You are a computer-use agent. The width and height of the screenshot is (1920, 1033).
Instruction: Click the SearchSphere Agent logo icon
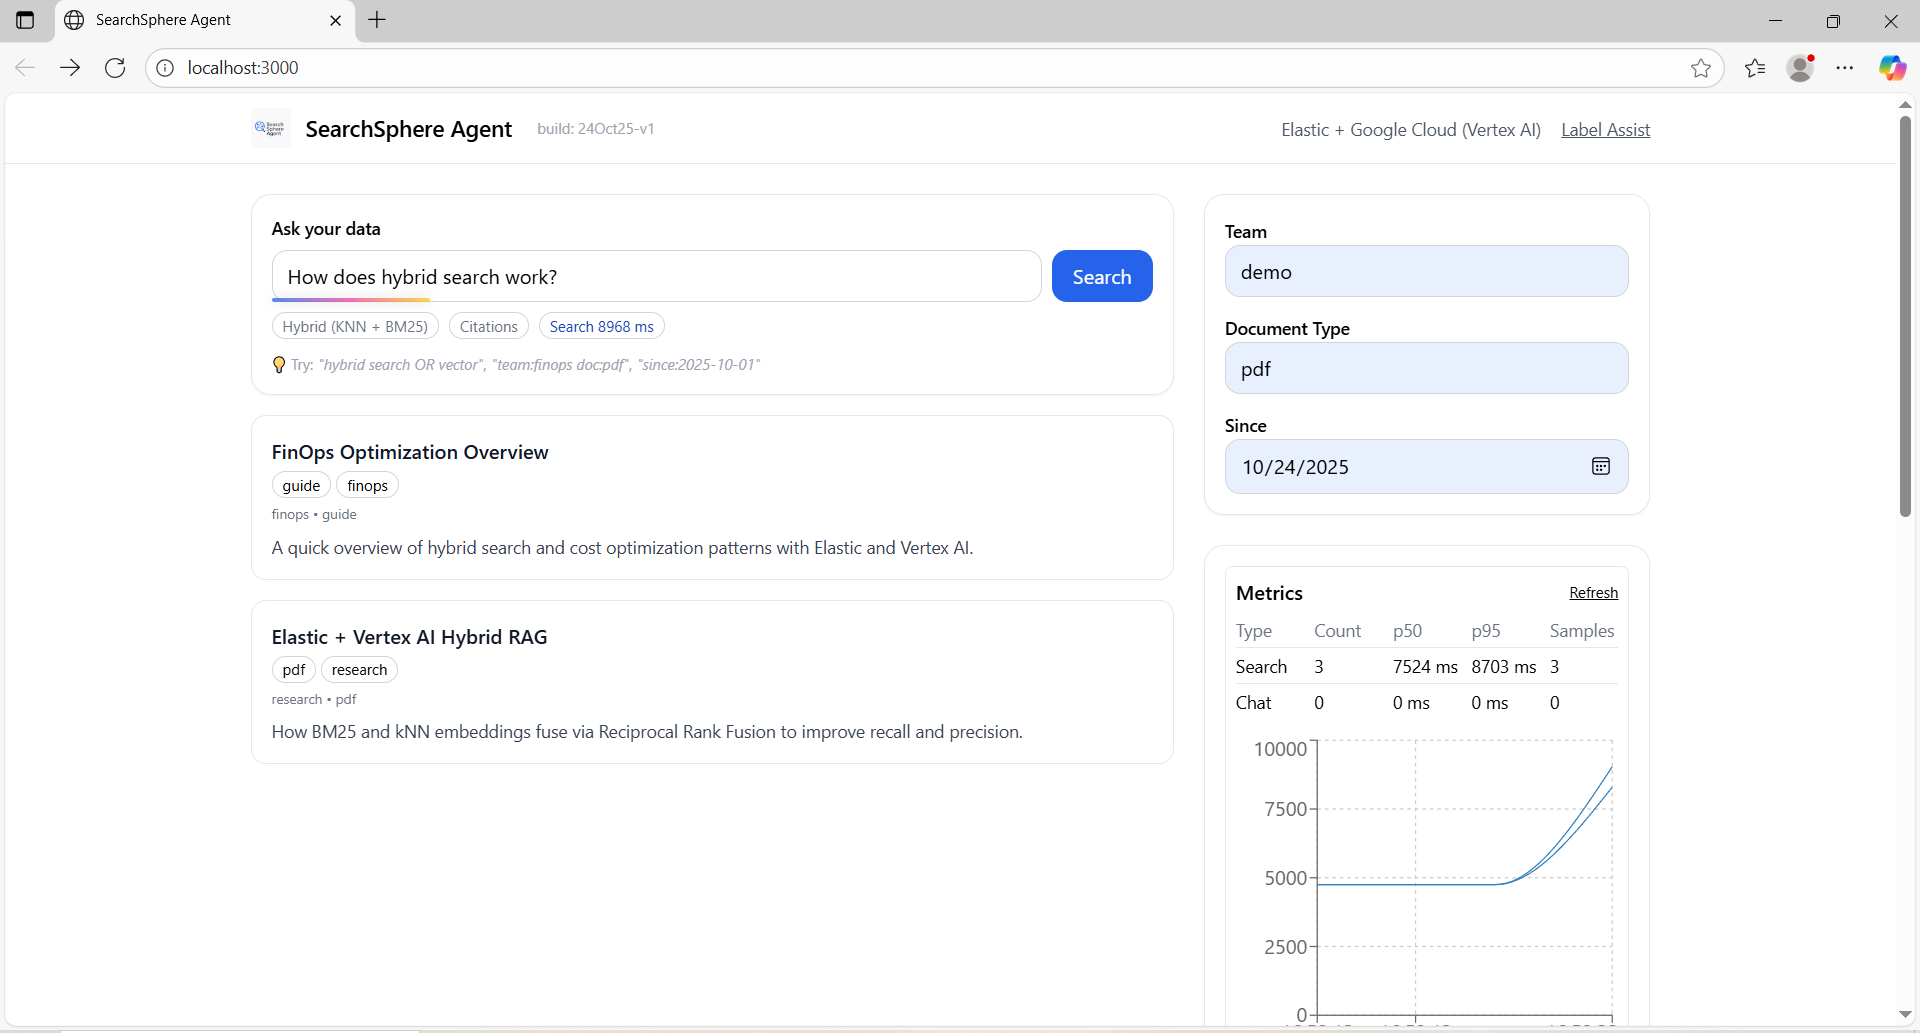click(x=270, y=128)
